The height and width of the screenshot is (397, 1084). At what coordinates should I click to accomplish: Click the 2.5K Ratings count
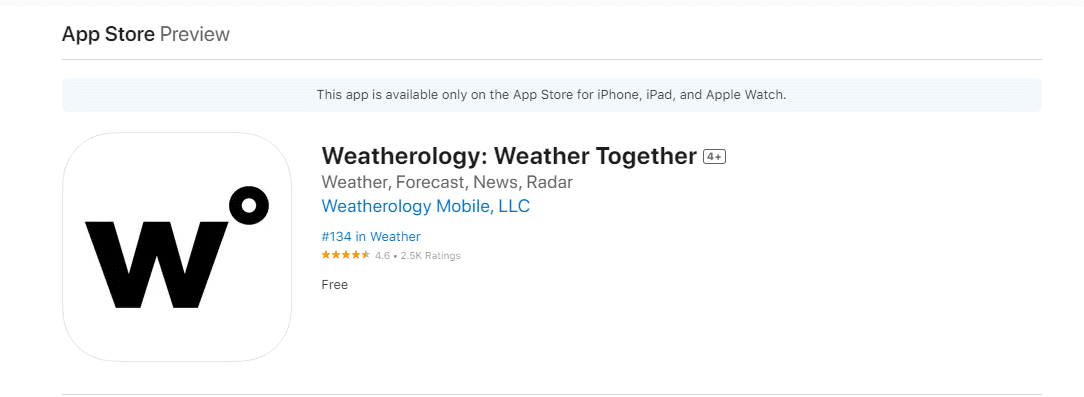coord(430,256)
